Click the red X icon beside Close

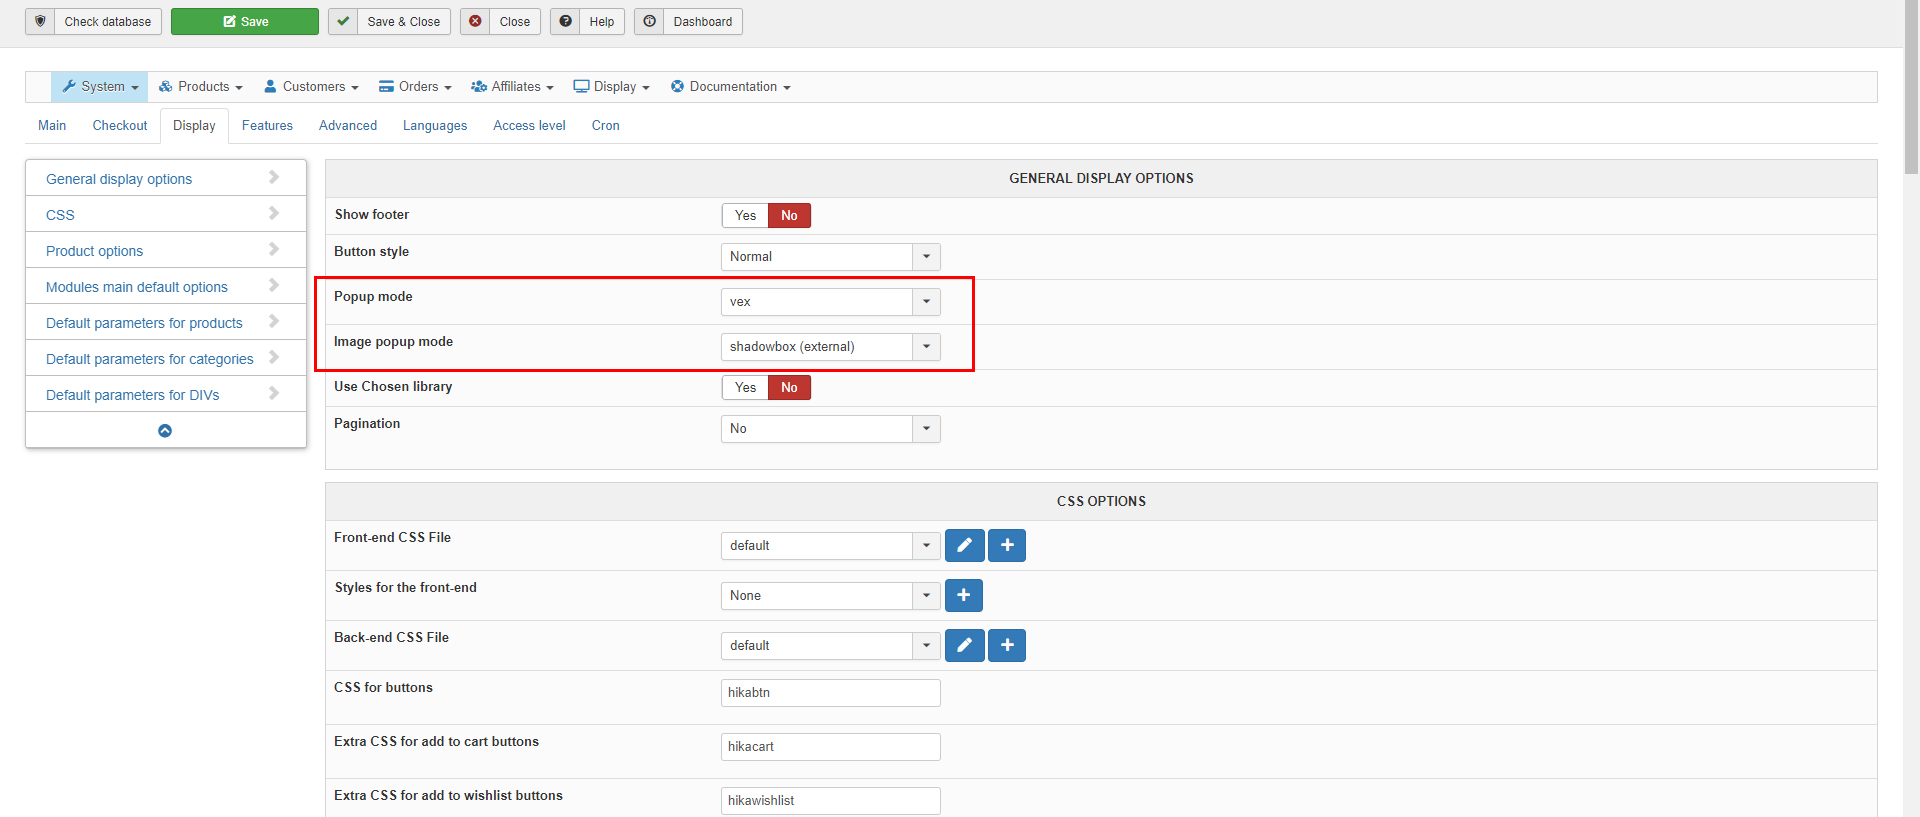[475, 21]
